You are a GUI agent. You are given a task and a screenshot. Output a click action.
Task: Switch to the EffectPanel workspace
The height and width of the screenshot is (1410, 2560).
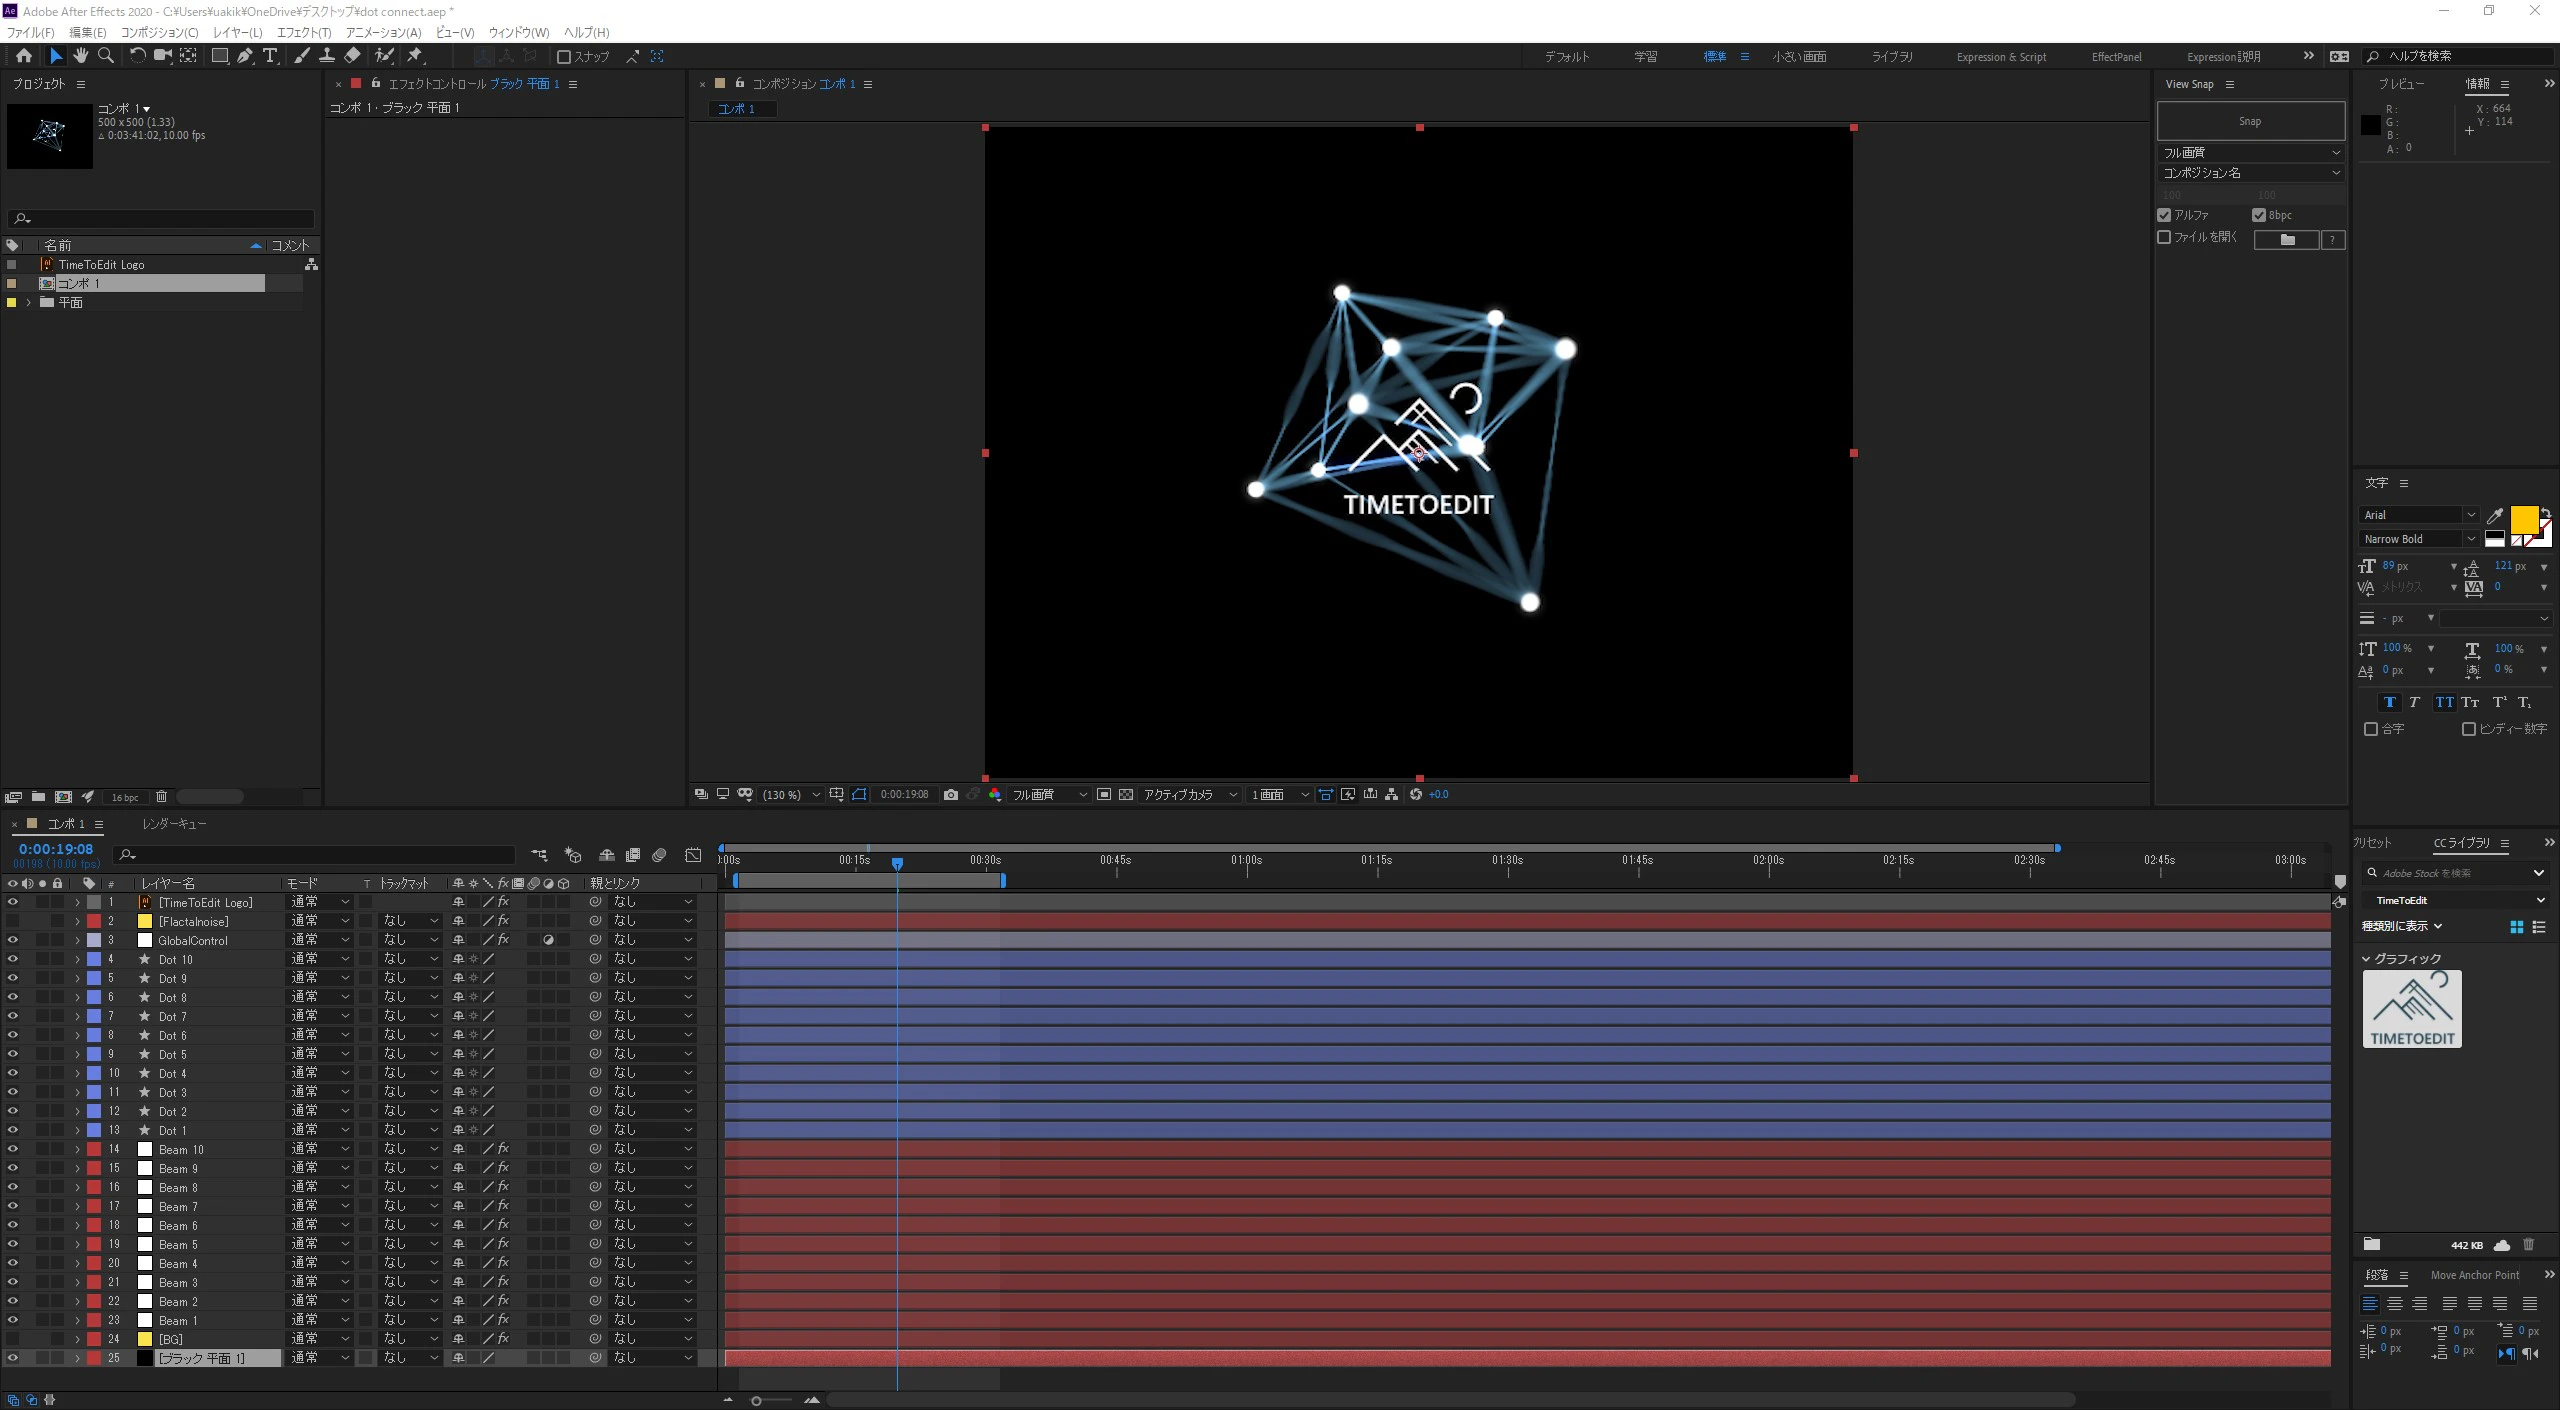coord(2116,57)
